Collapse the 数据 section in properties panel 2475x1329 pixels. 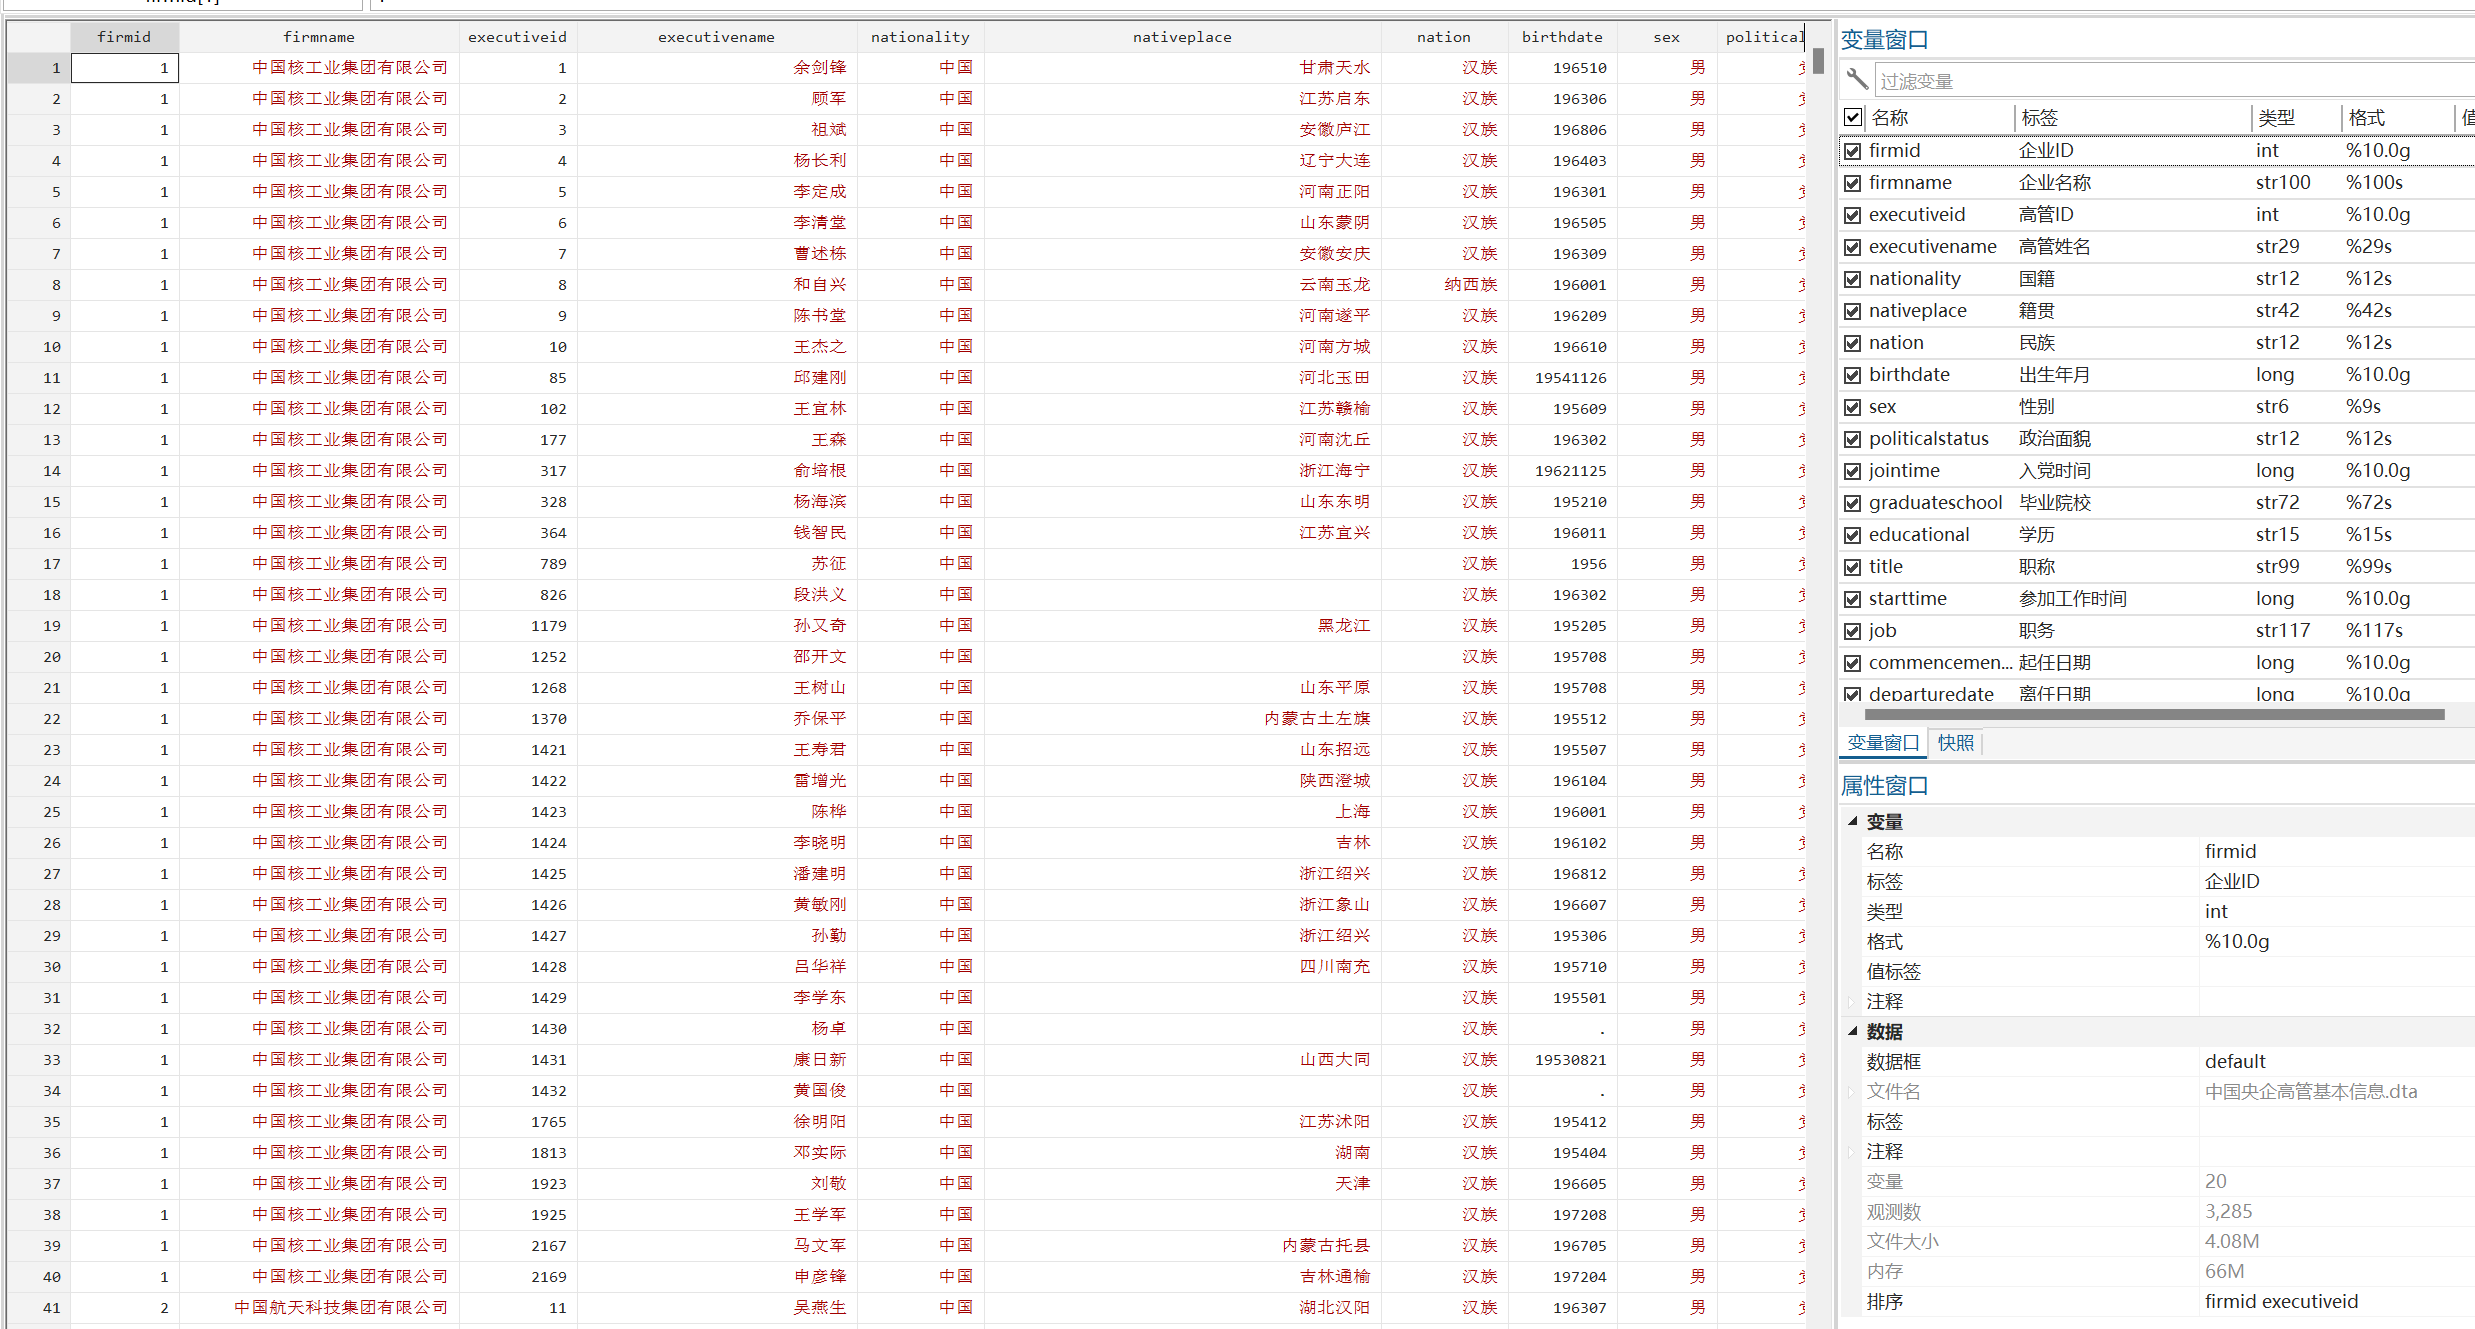[1853, 1031]
